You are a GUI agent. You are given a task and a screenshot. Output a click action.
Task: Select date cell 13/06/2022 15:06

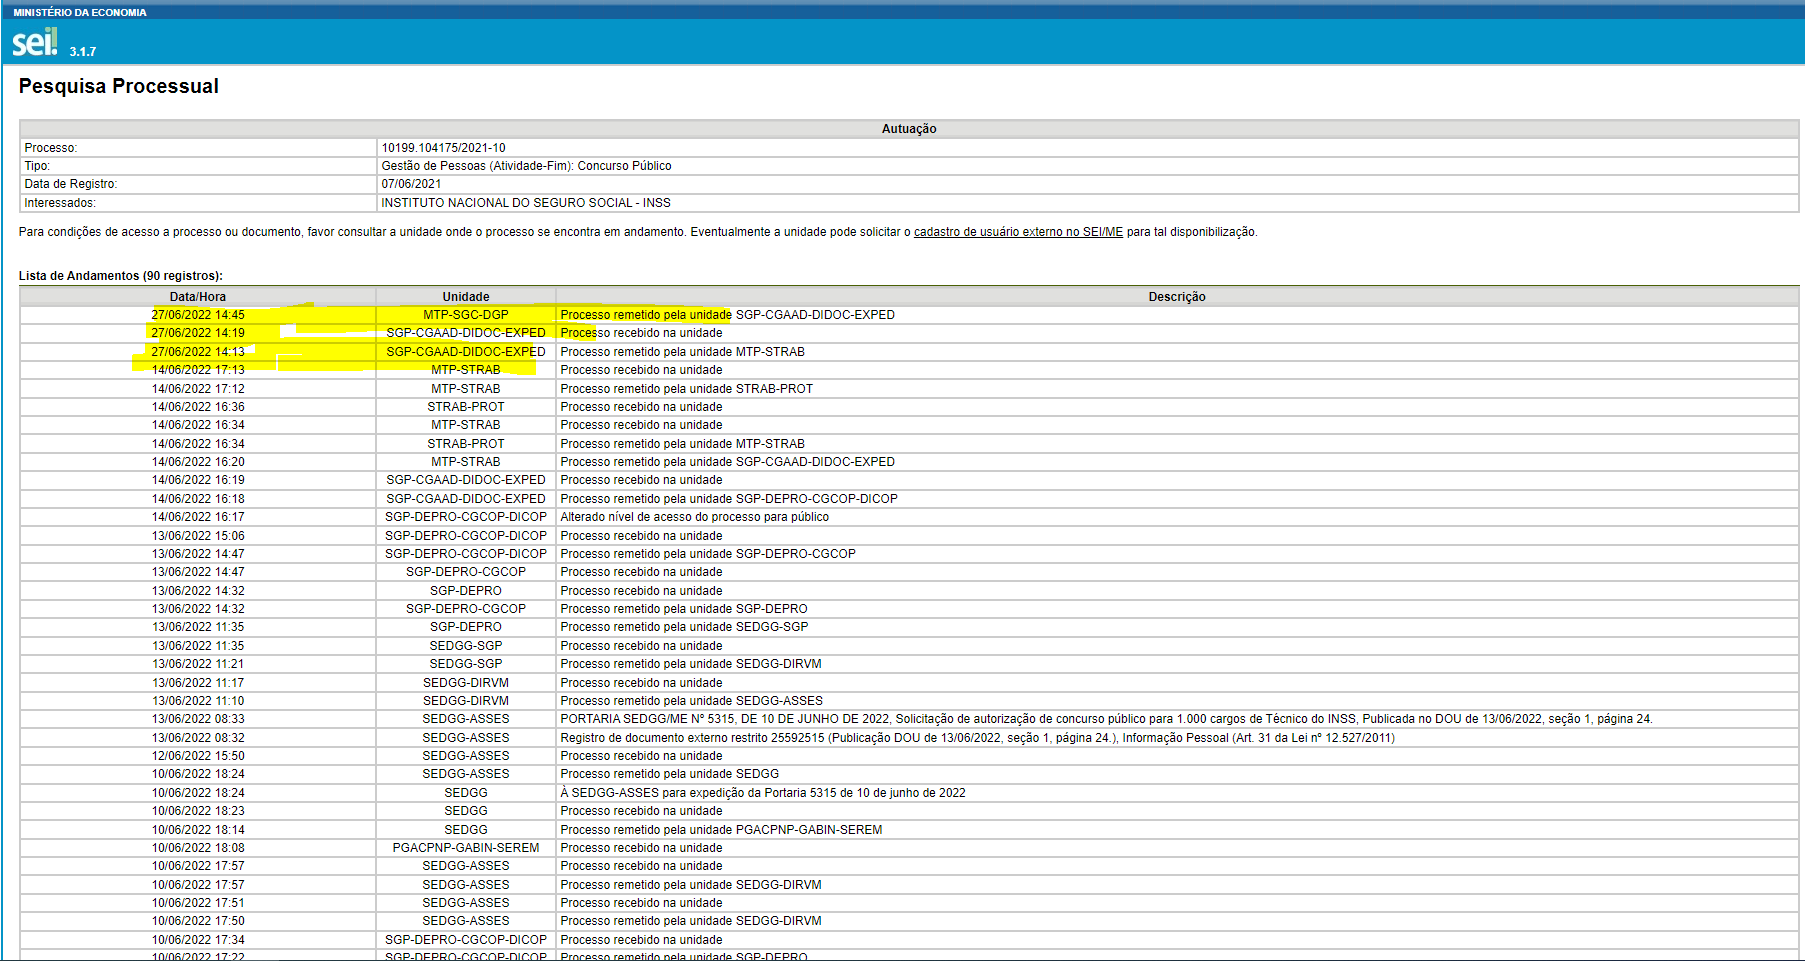coord(198,536)
